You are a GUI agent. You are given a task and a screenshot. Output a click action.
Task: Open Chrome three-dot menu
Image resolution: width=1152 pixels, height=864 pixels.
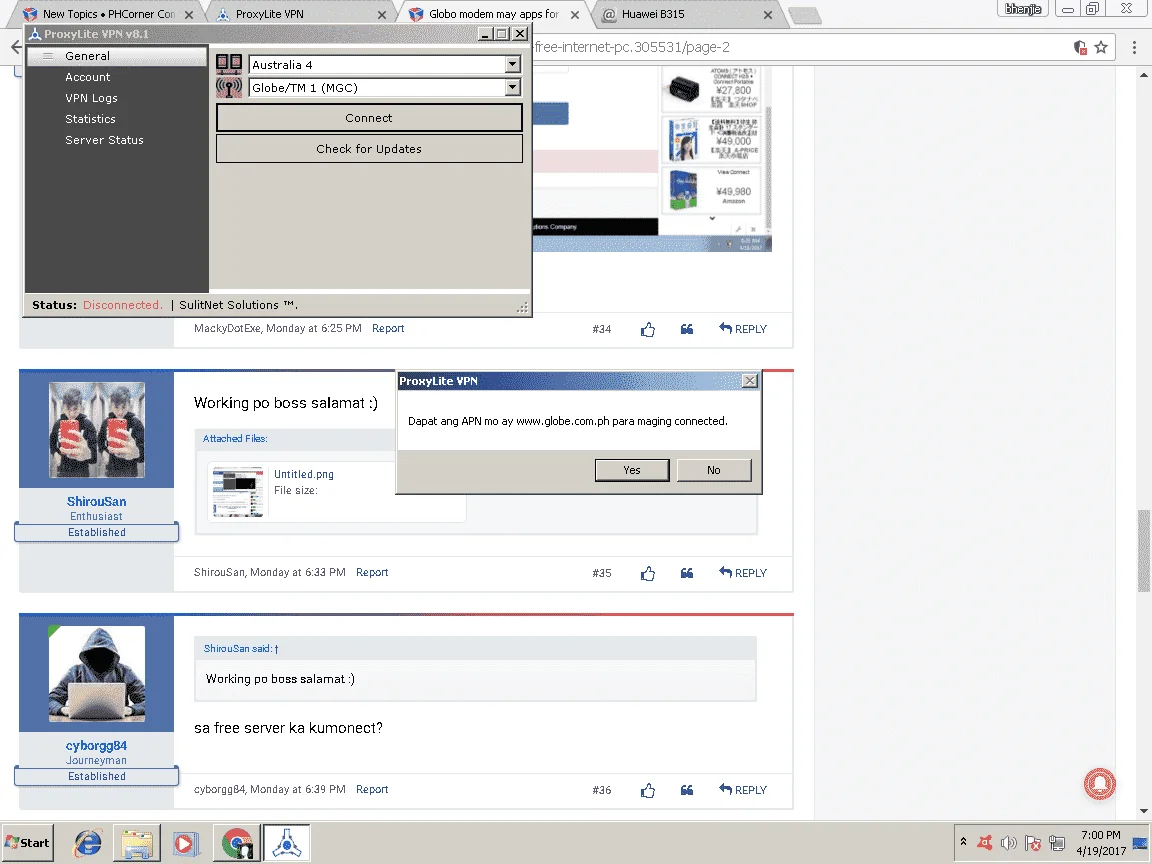[x=1134, y=47]
